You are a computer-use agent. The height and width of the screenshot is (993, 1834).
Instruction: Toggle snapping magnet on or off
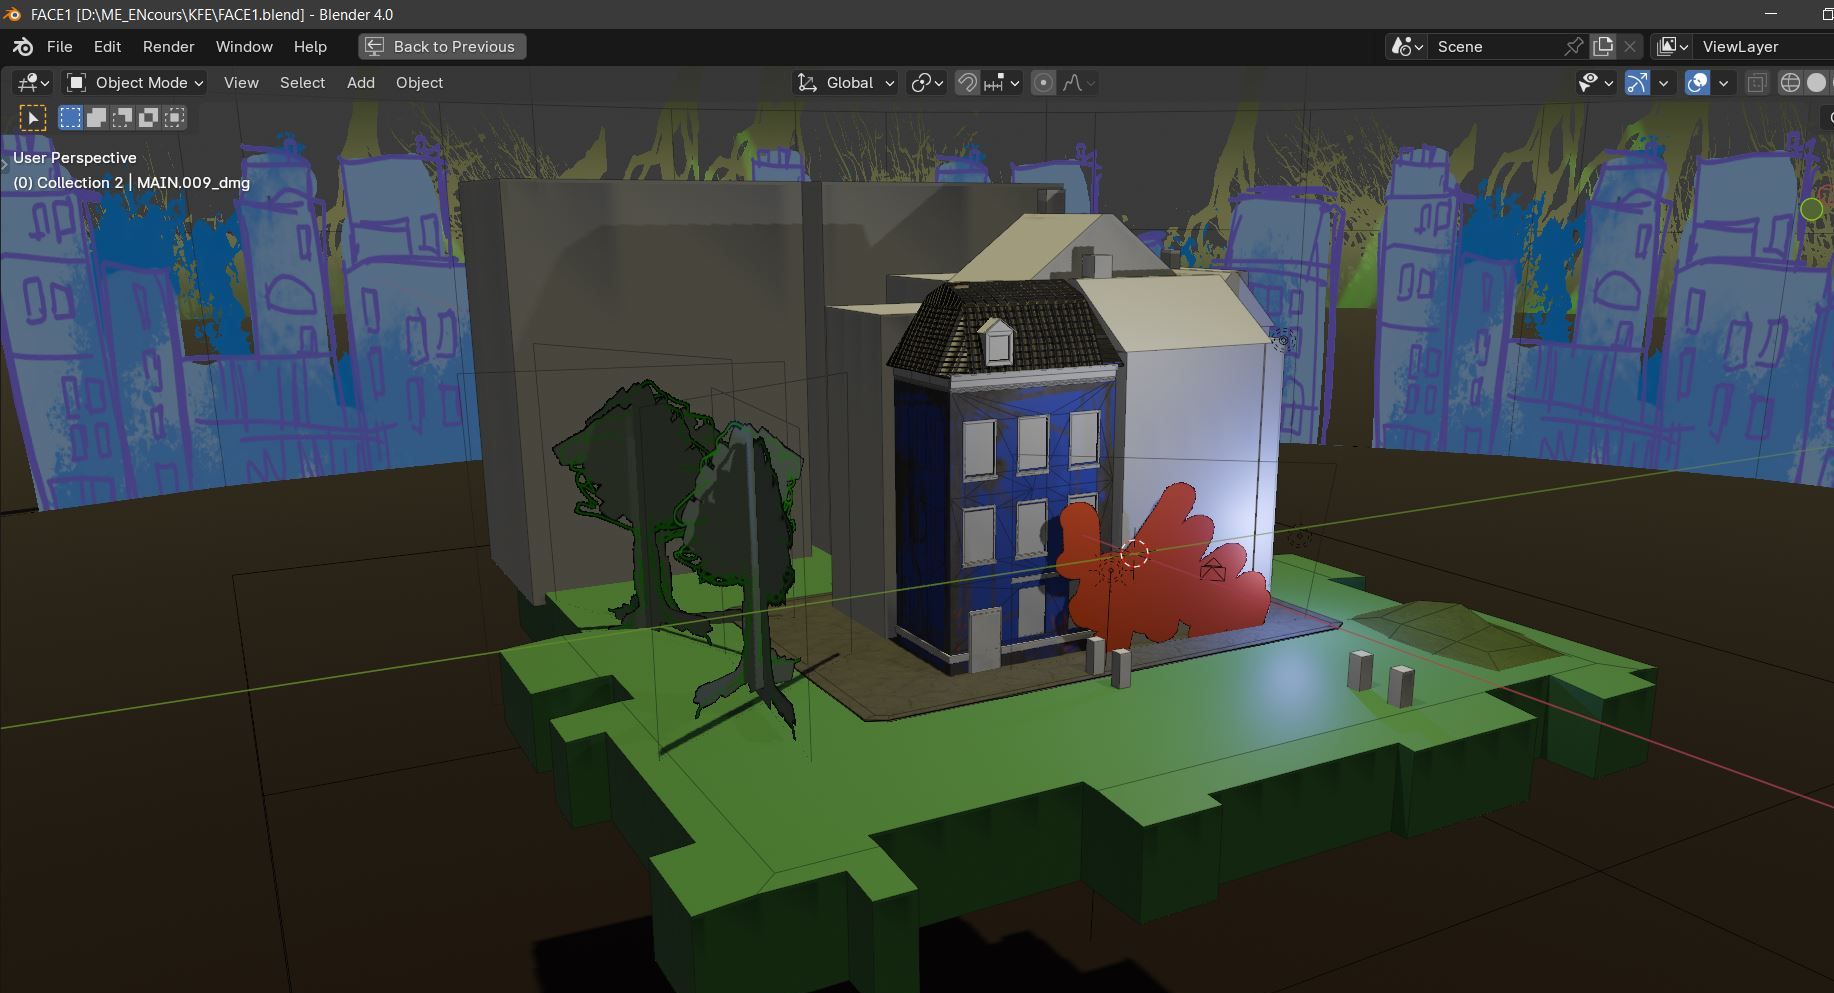[967, 83]
